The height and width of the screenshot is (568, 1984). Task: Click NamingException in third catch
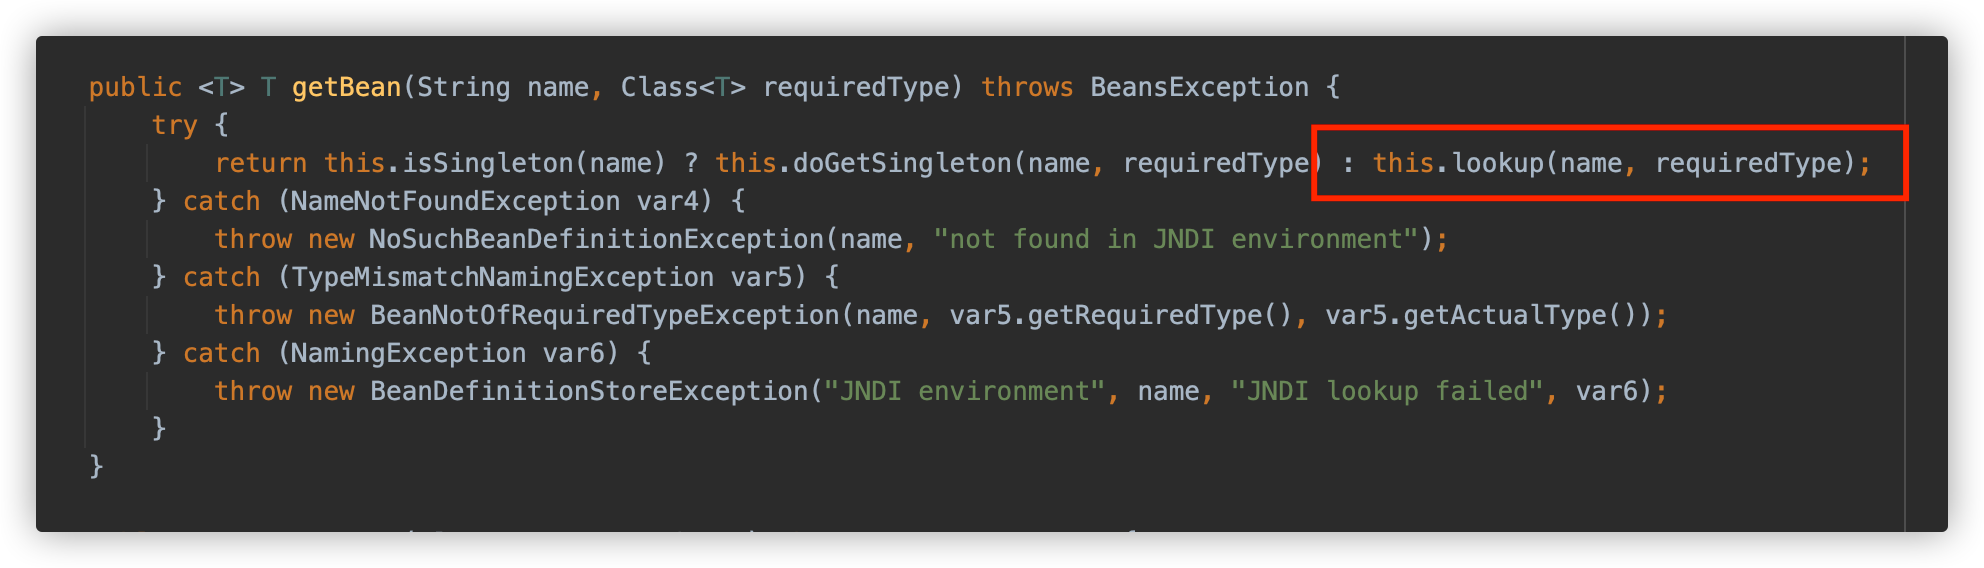coord(408,354)
